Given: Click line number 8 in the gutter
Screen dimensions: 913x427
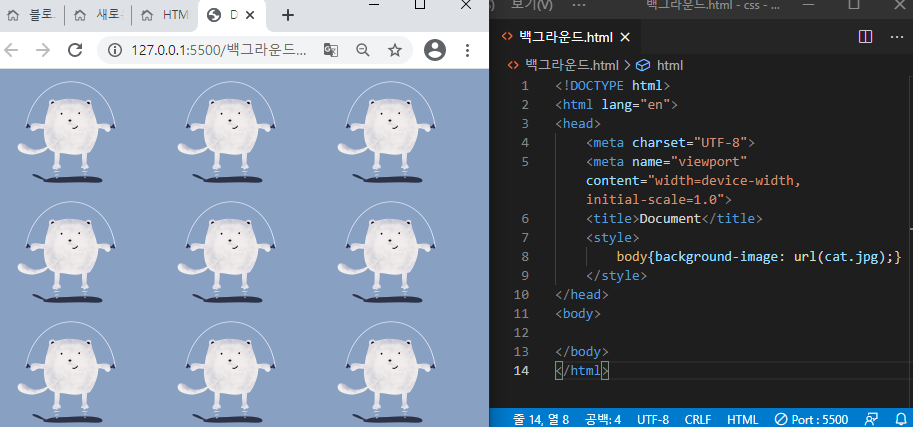Looking at the screenshot, I should click(525, 256).
